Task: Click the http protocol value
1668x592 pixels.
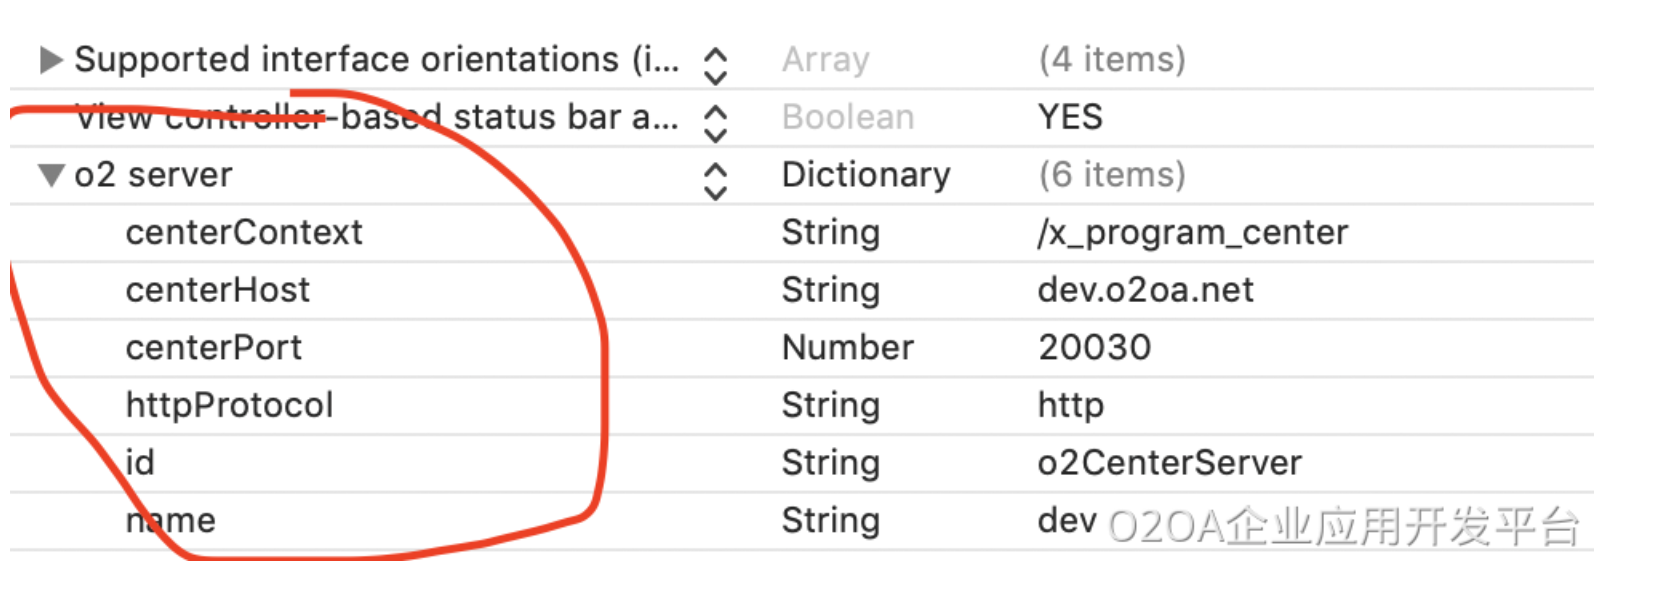Action: point(1071,405)
